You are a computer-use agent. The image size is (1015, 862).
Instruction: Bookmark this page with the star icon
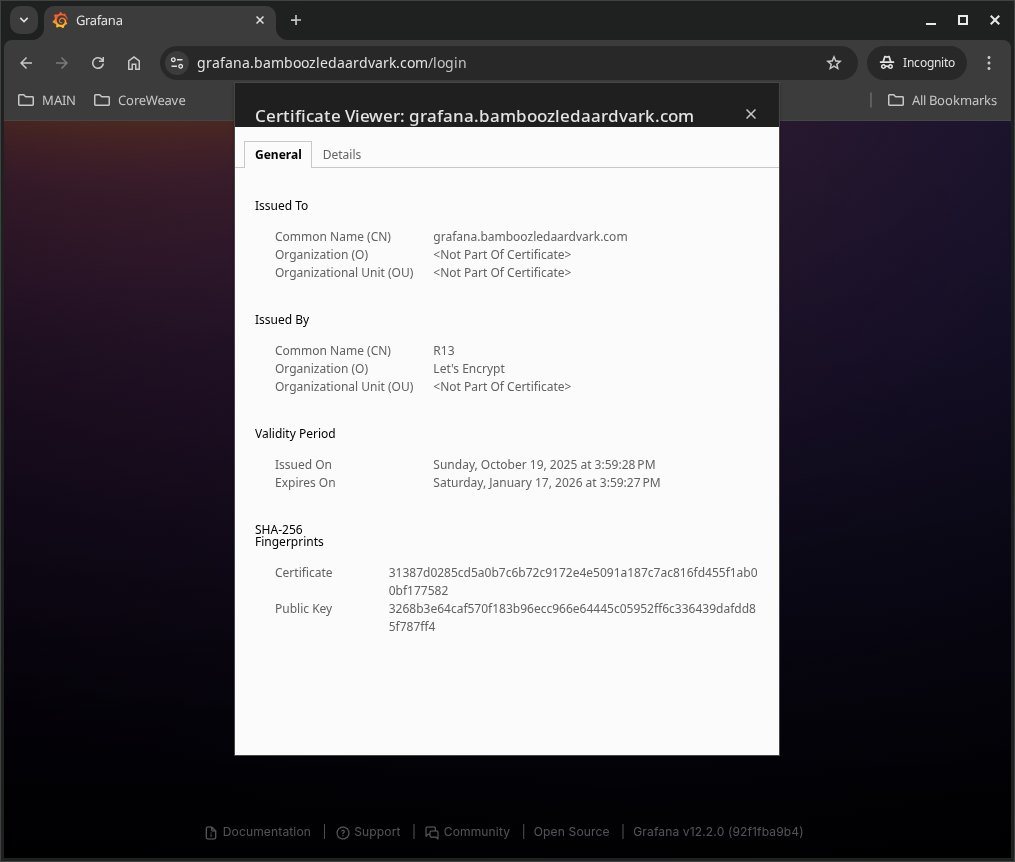[x=834, y=62]
